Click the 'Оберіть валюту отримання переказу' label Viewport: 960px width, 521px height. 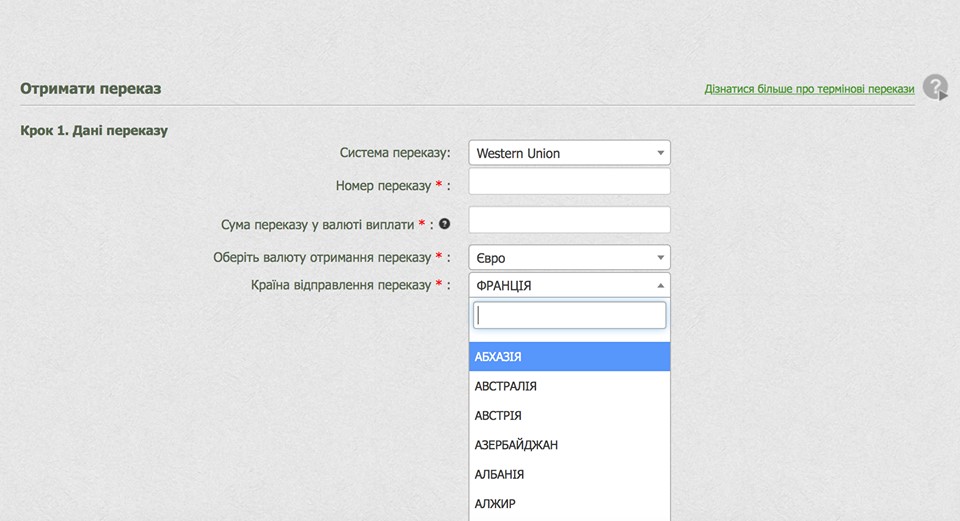(322, 257)
